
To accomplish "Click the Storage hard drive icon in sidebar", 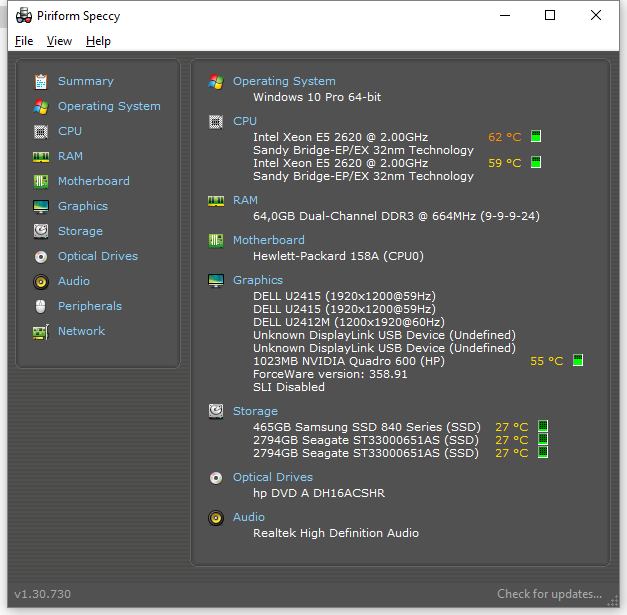I will 41,232.
